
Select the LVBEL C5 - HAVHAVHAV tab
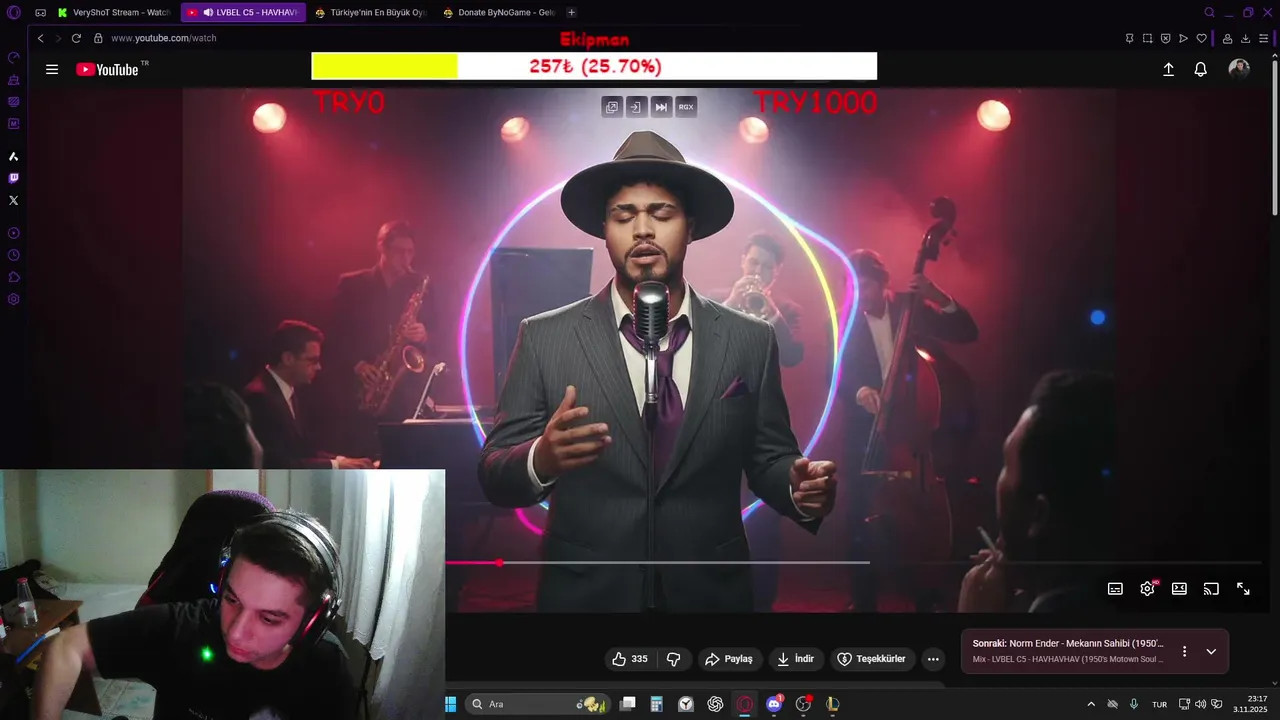pyautogui.click(x=243, y=12)
